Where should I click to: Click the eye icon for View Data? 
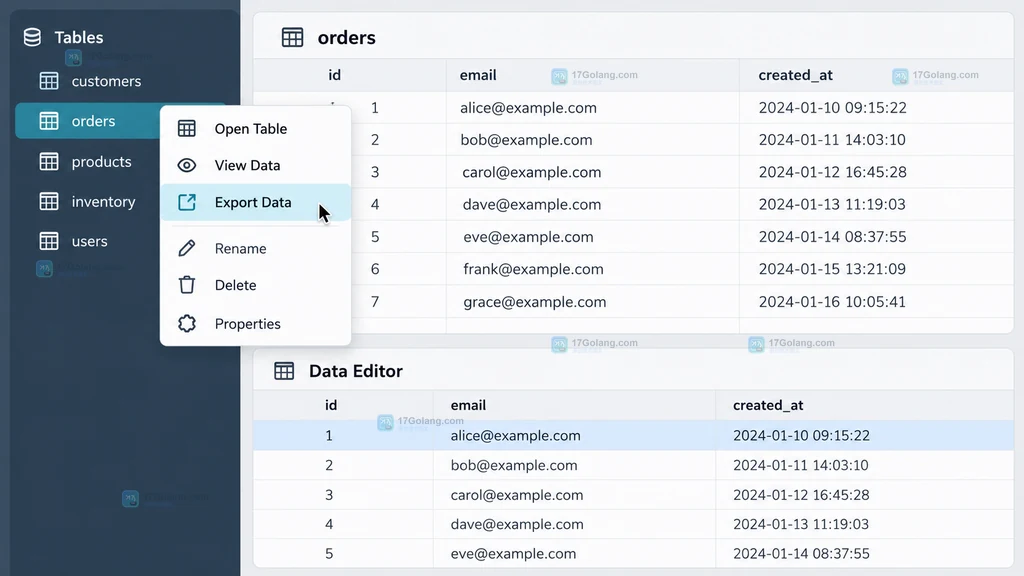pos(187,165)
